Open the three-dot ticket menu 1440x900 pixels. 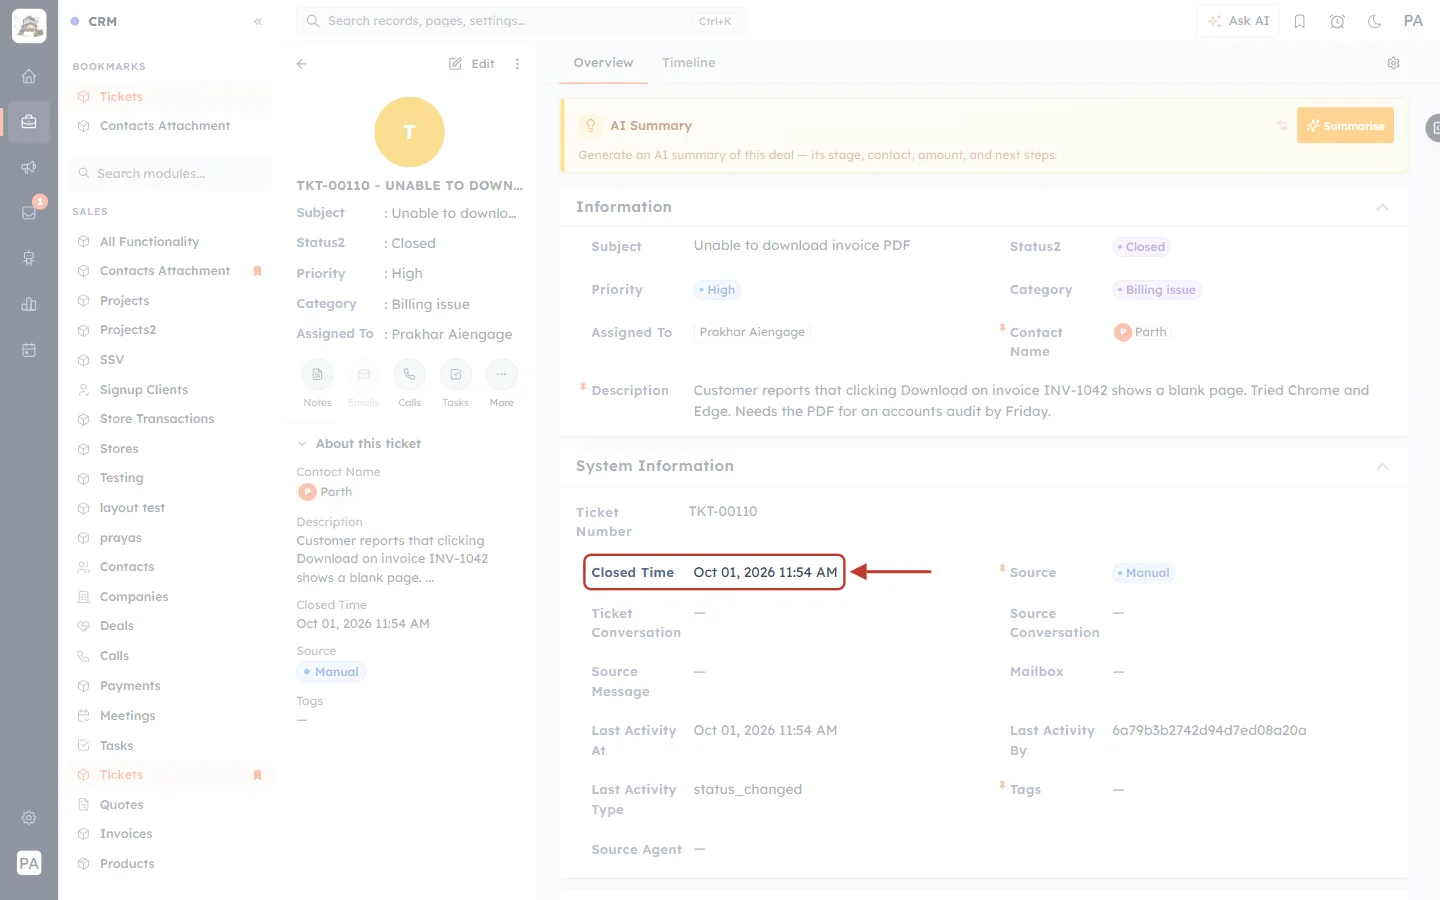(517, 63)
